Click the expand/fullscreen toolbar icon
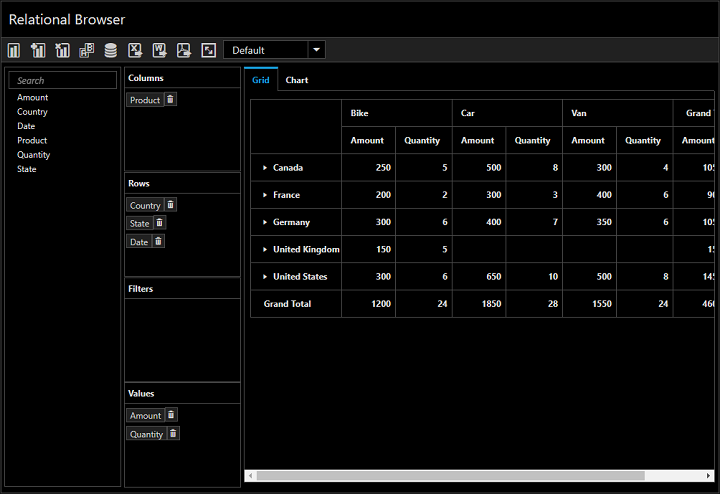 point(208,50)
